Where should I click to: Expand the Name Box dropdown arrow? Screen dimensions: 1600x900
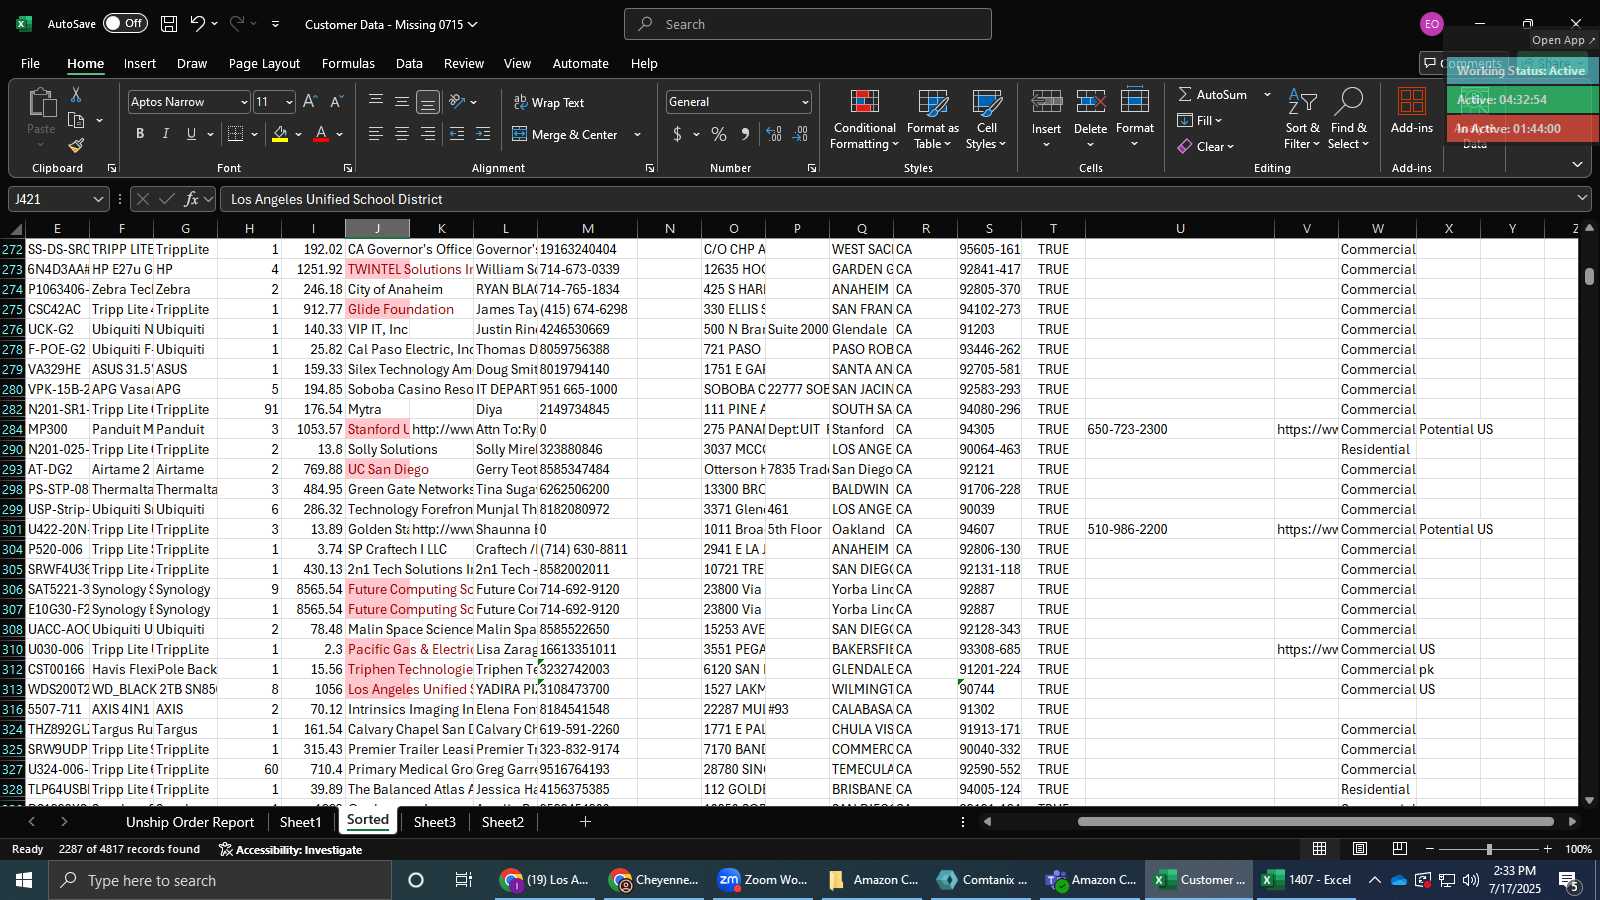(x=98, y=199)
